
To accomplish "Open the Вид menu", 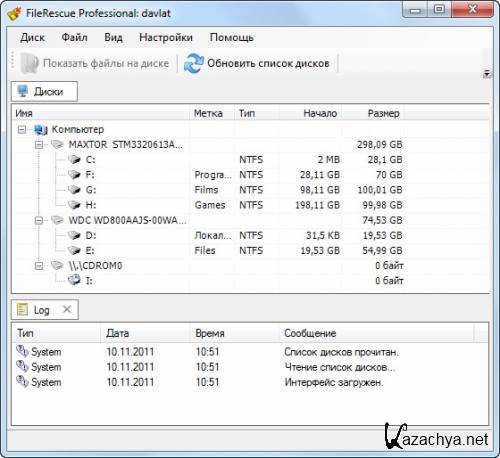I will pos(113,37).
